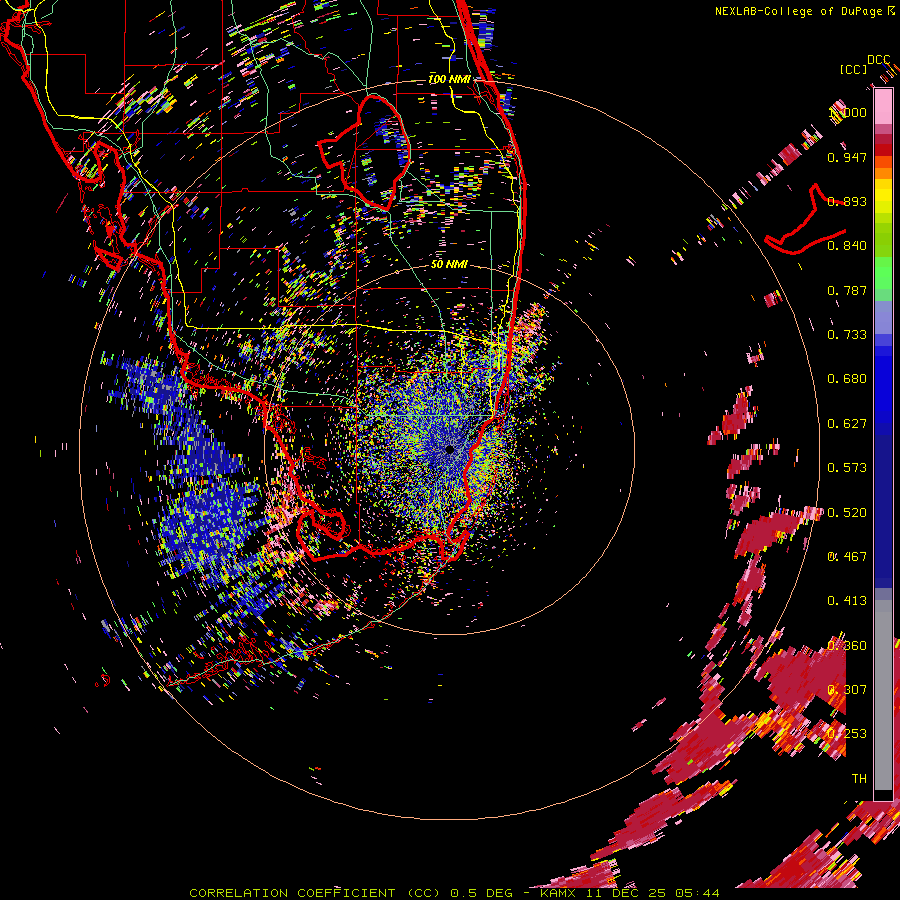Pick the light pink segment of the color bar
This screenshot has width=900, height=900.
pos(883,106)
